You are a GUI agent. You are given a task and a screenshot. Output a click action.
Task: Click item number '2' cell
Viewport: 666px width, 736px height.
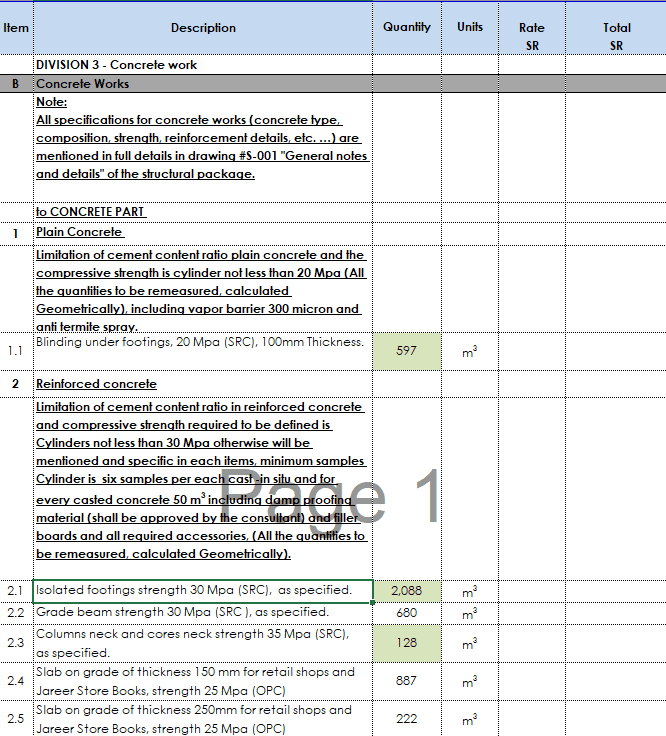click(16, 384)
